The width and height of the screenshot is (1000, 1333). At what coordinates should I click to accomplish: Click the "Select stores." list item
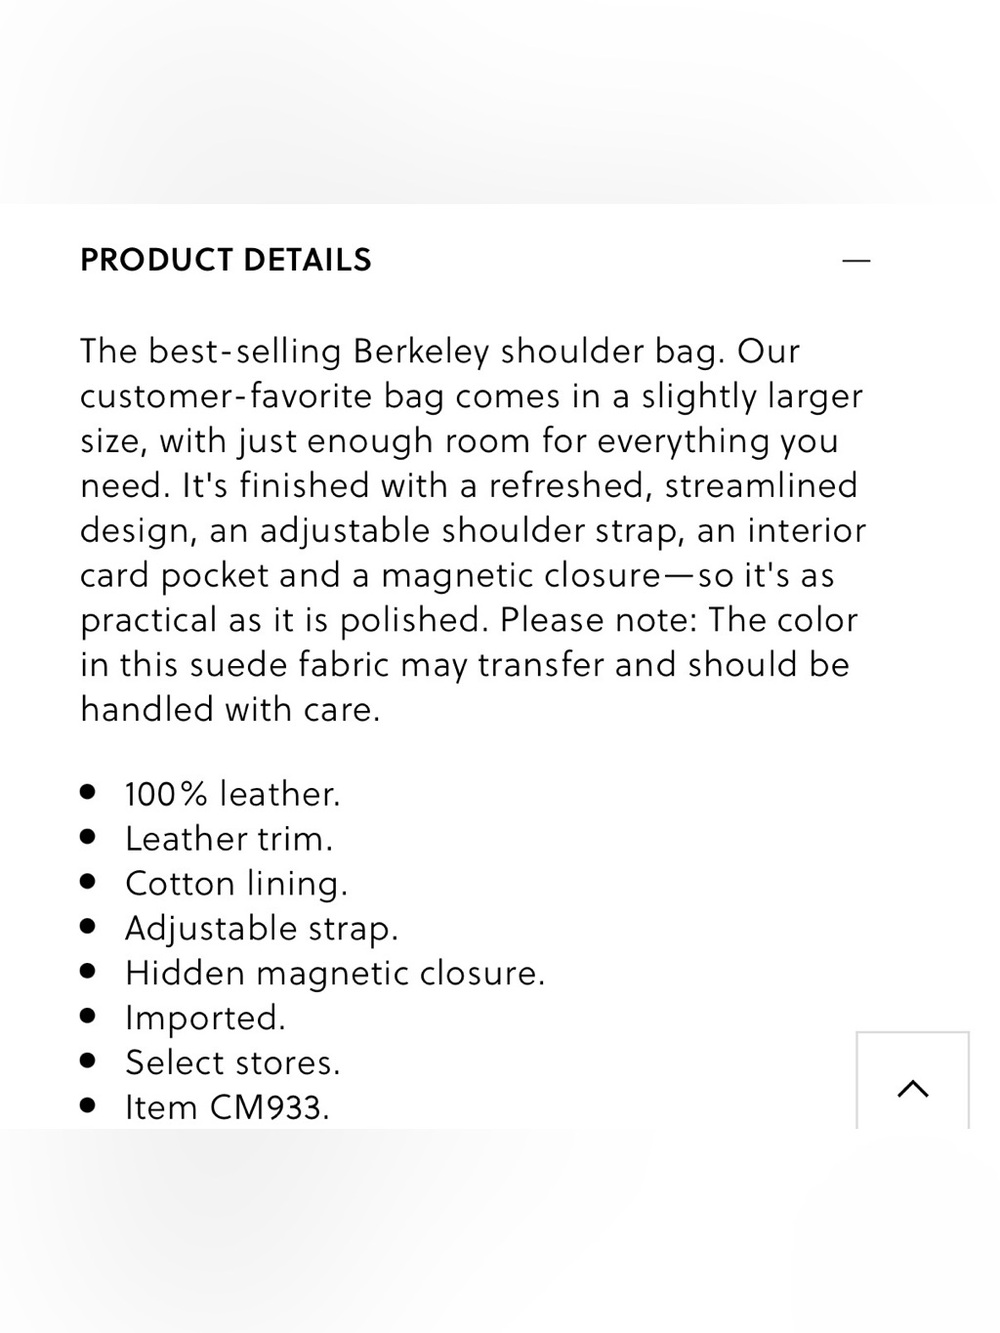point(233,1063)
